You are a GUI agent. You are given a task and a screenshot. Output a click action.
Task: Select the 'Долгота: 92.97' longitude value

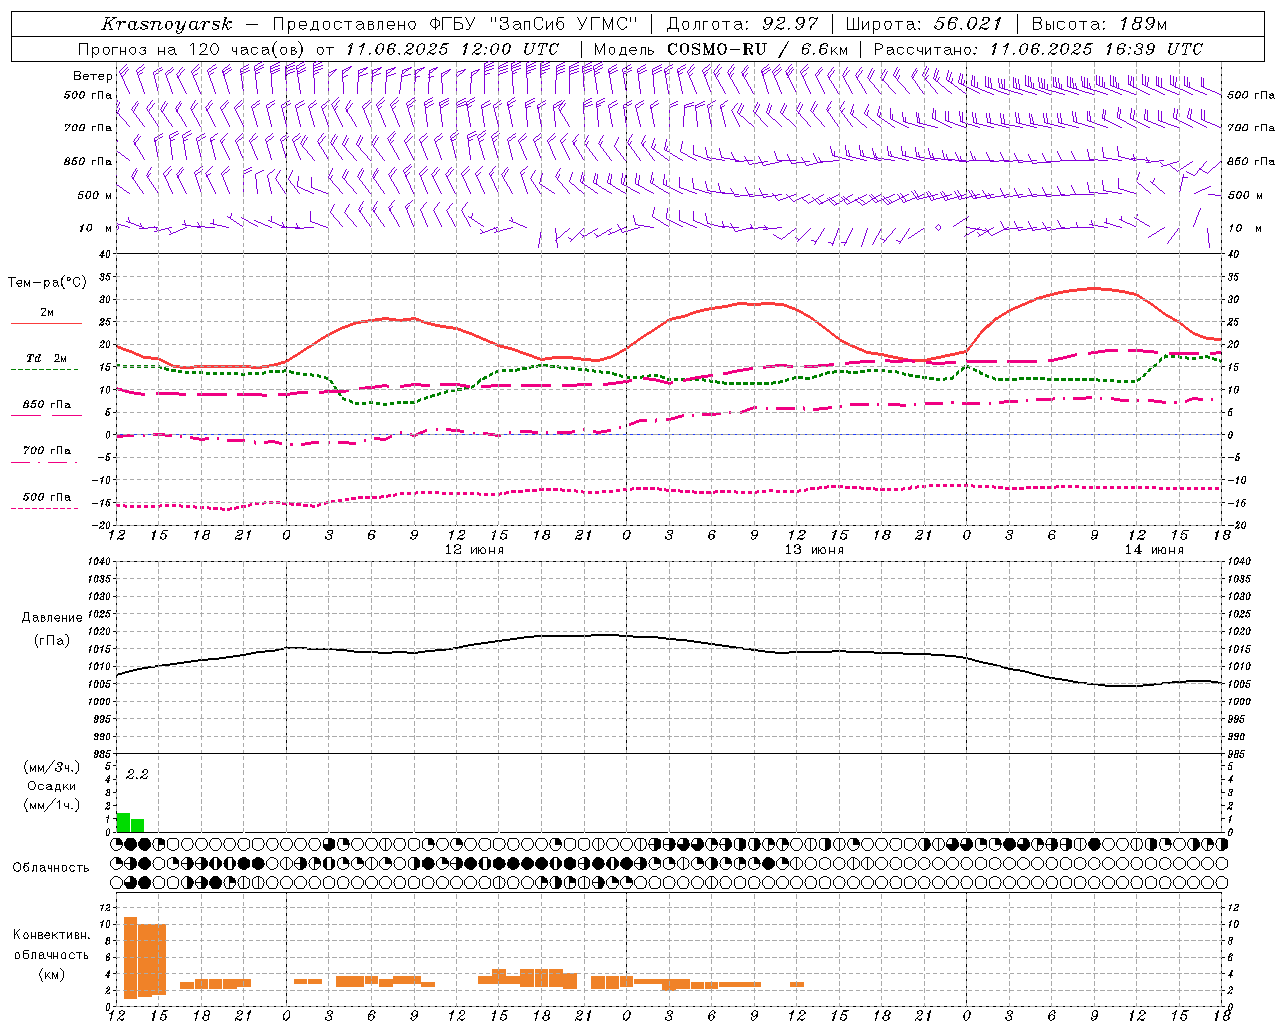(x=742, y=24)
